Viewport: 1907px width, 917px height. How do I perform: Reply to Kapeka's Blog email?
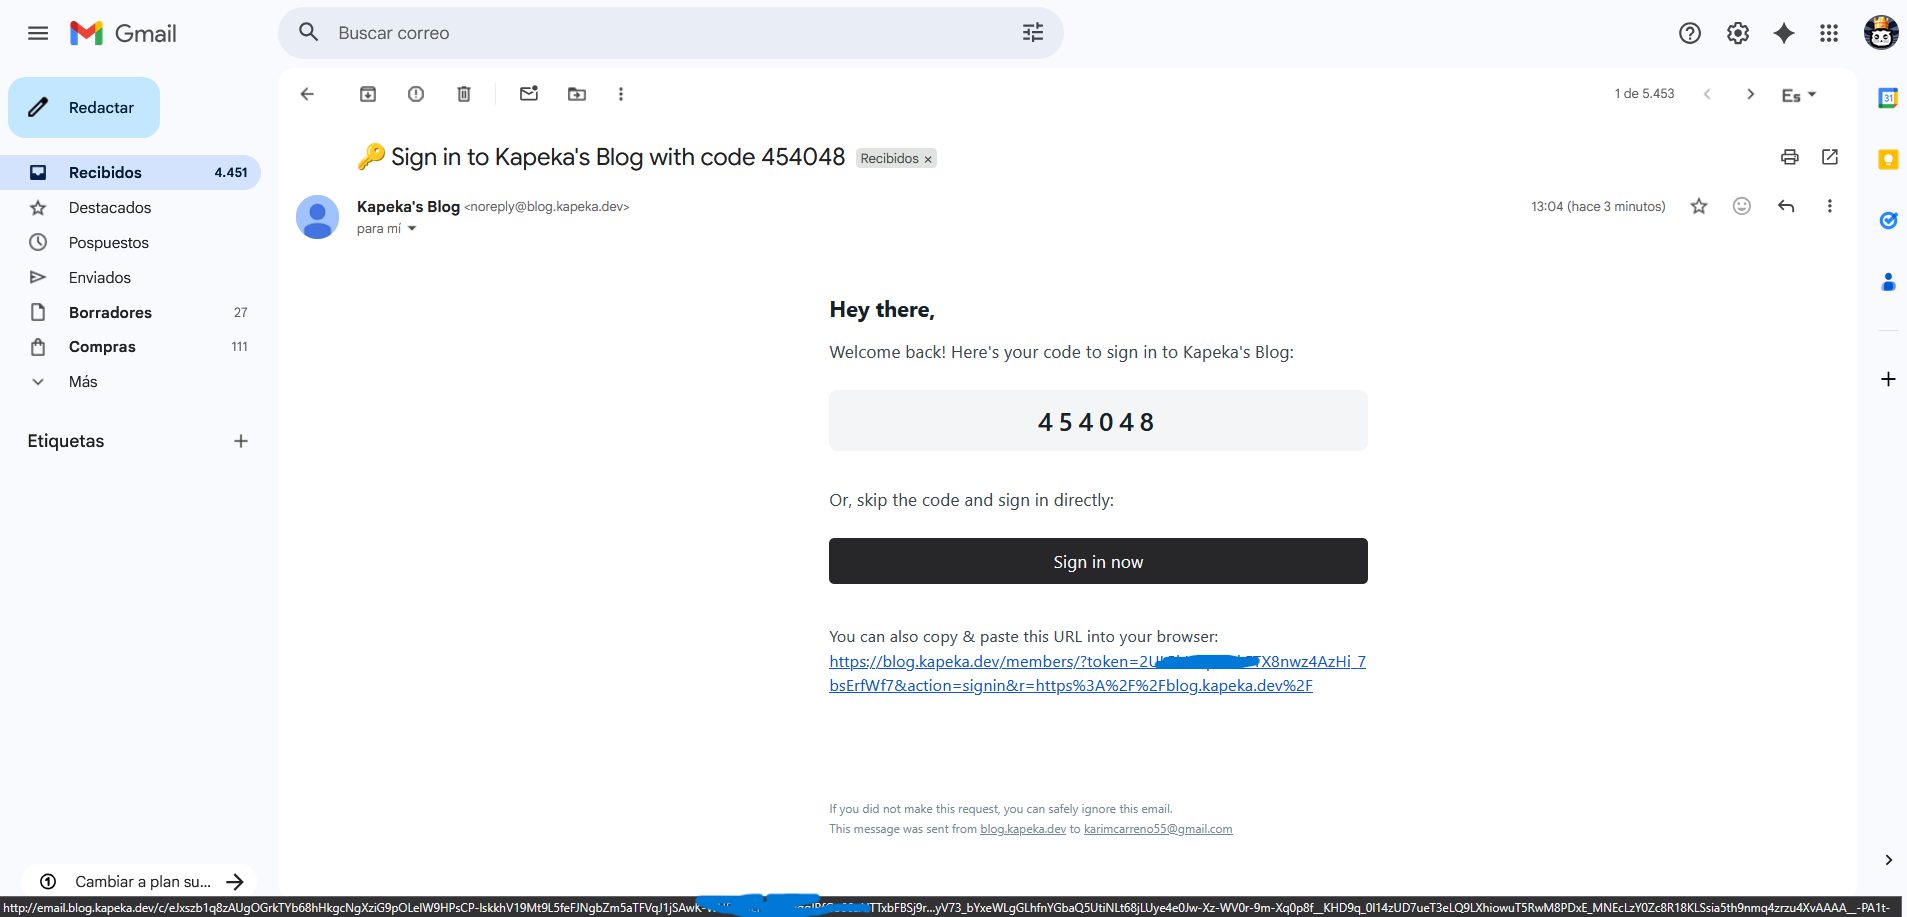1786,206
